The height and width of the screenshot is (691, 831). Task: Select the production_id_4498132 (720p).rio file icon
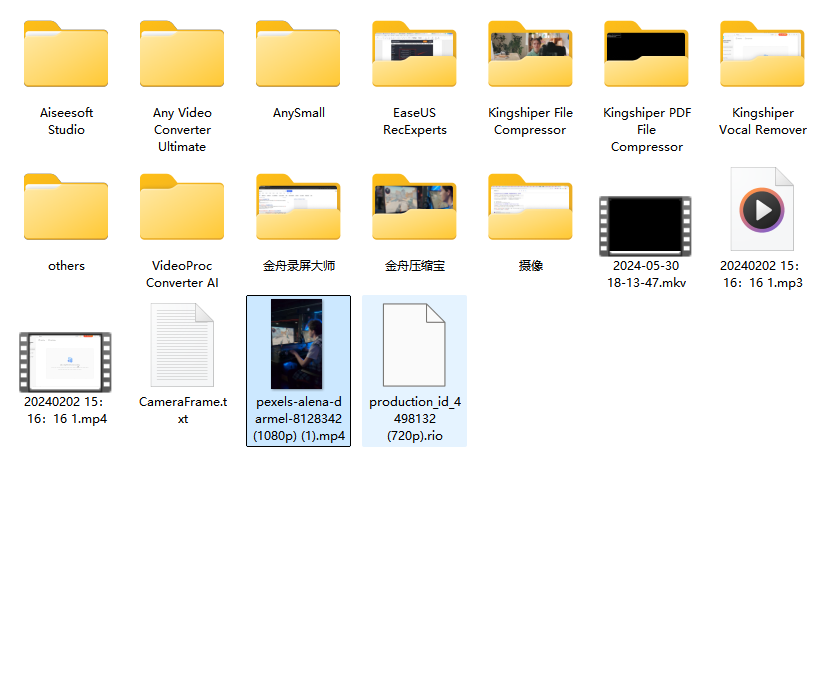[x=414, y=345]
